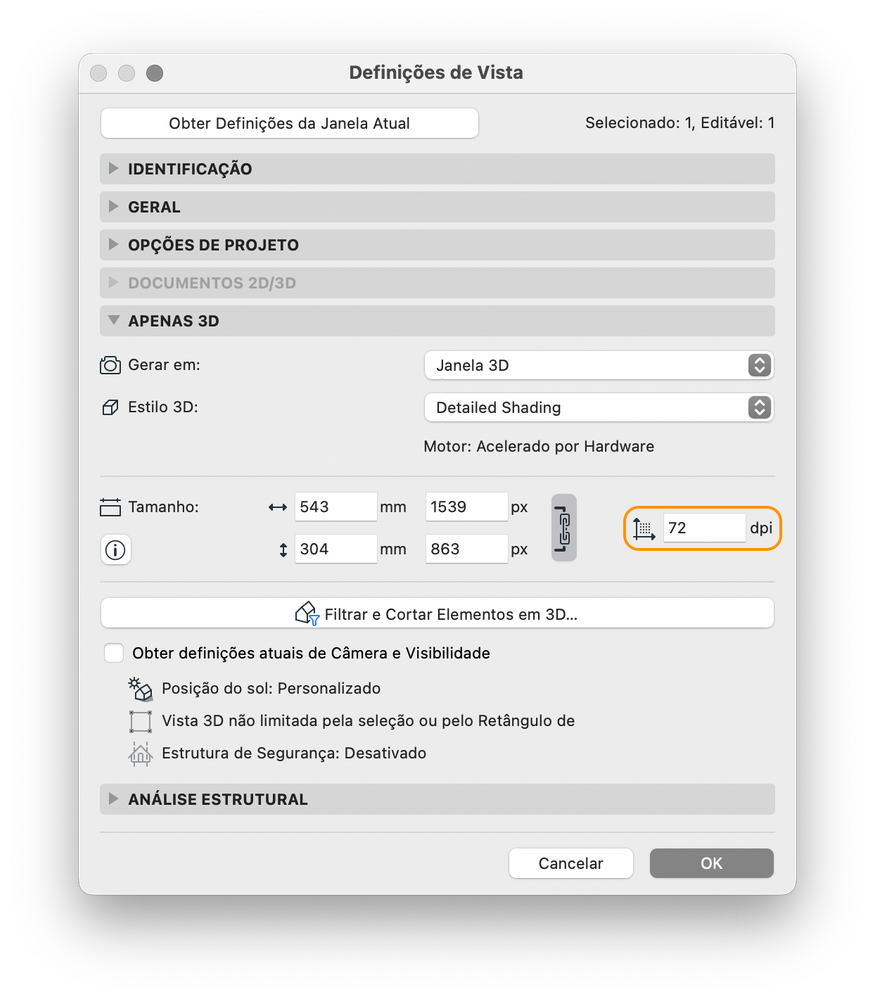Click the pixel height field showing 863
Screen dimensions: 875x999
(466, 549)
